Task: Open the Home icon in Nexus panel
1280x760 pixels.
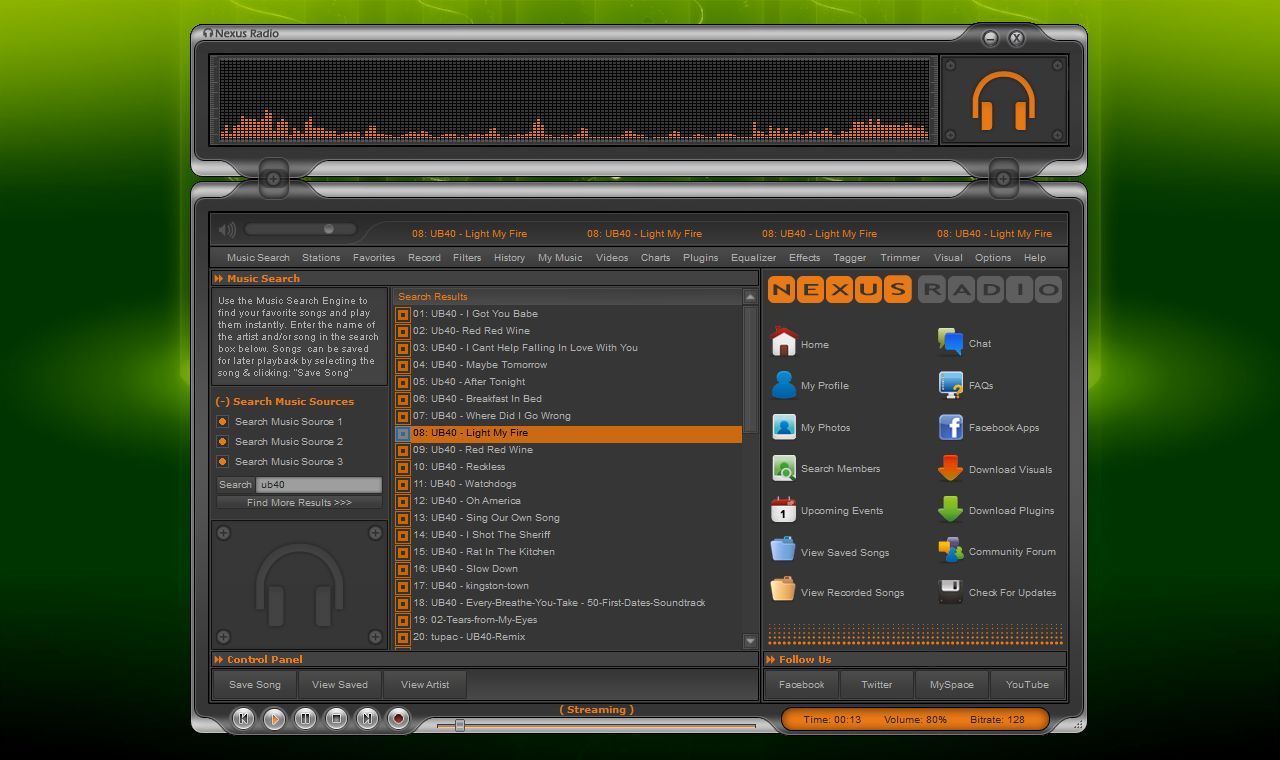Action: point(784,342)
